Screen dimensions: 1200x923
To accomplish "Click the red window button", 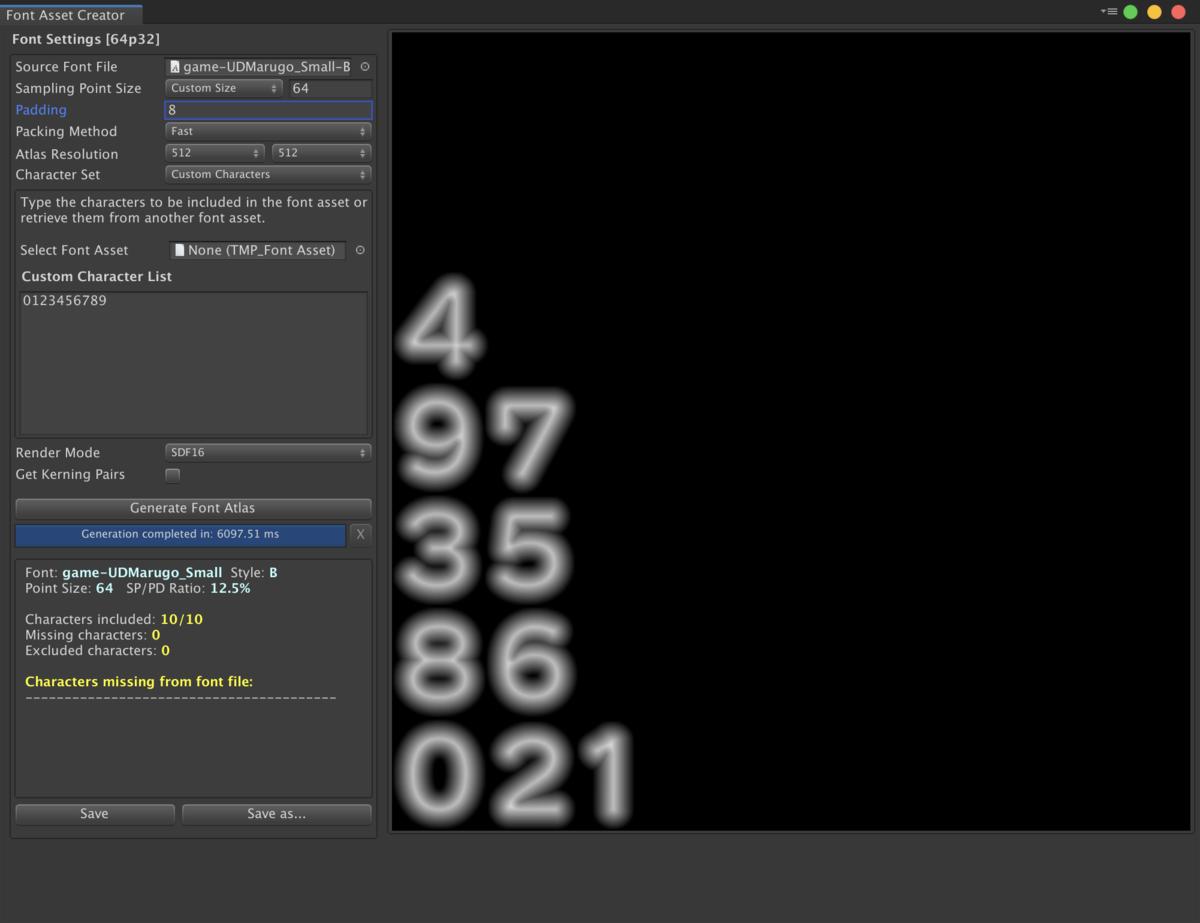I will 1179,12.
